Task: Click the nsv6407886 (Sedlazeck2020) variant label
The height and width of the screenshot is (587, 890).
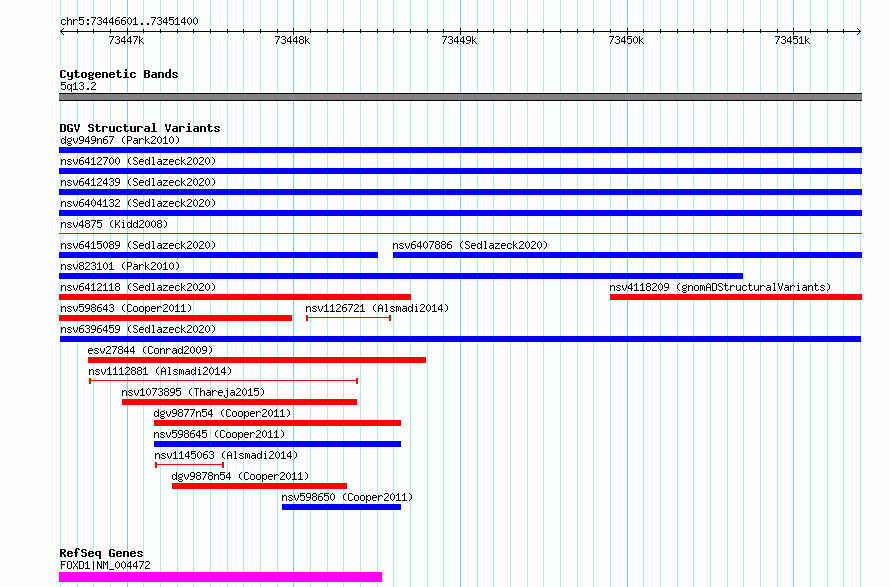Action: click(x=470, y=245)
